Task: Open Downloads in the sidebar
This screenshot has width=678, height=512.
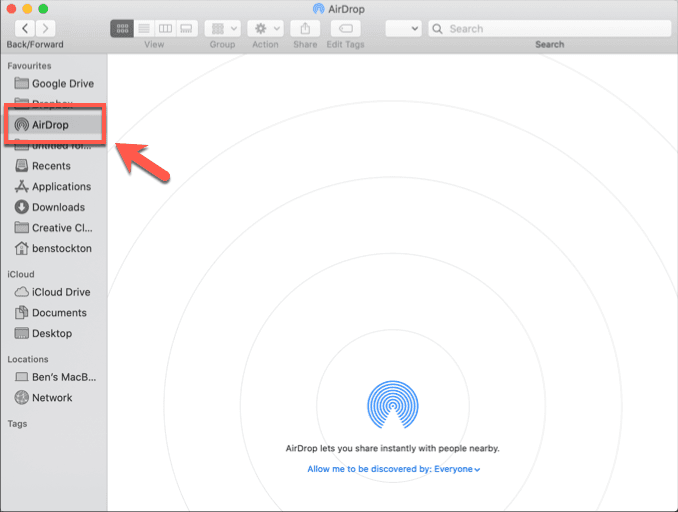Action: pos(55,207)
